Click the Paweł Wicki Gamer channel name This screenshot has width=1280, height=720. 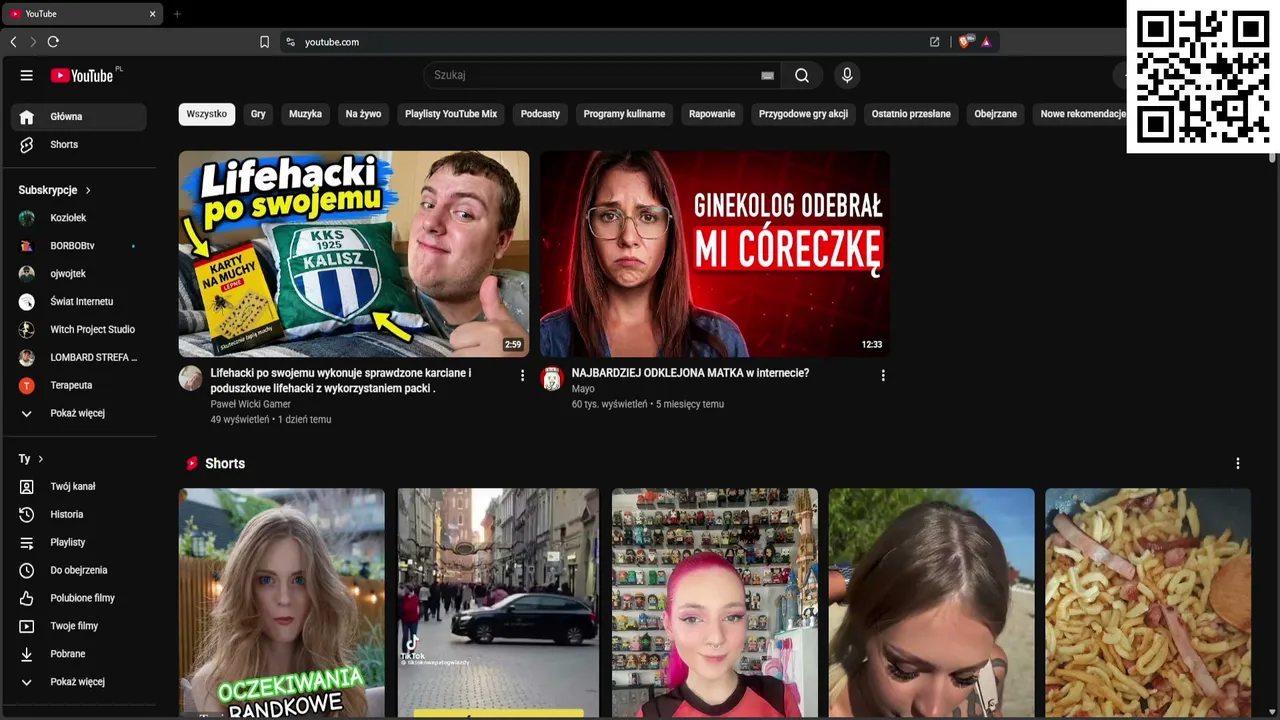click(x=250, y=404)
